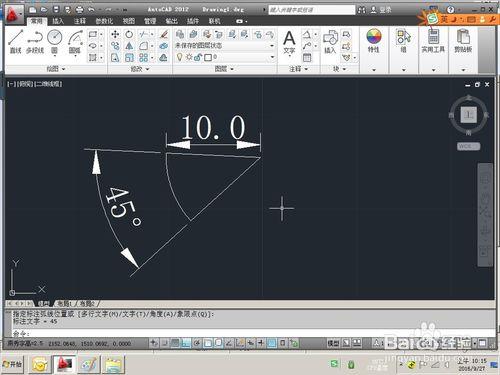The width and height of the screenshot is (500, 375).
Task: Expand the Annotation (注释) panel title
Action: 298,69
